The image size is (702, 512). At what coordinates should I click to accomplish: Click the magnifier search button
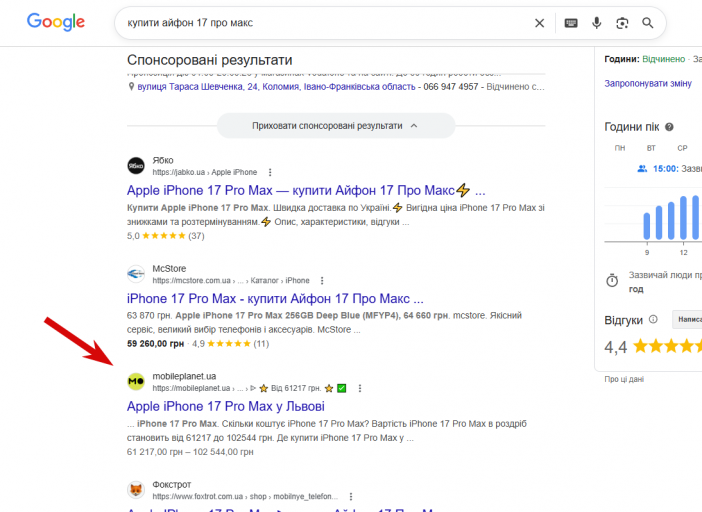click(x=647, y=23)
